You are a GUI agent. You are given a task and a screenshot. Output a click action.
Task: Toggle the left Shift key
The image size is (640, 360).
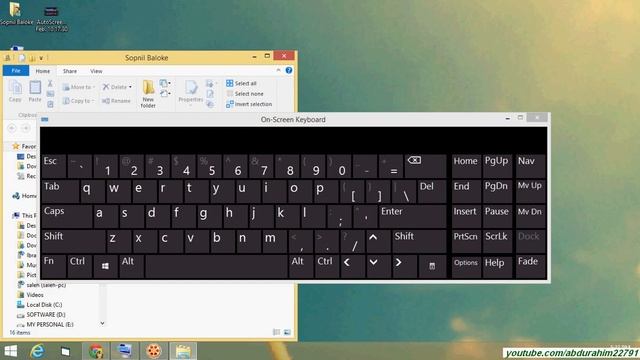(x=73, y=241)
